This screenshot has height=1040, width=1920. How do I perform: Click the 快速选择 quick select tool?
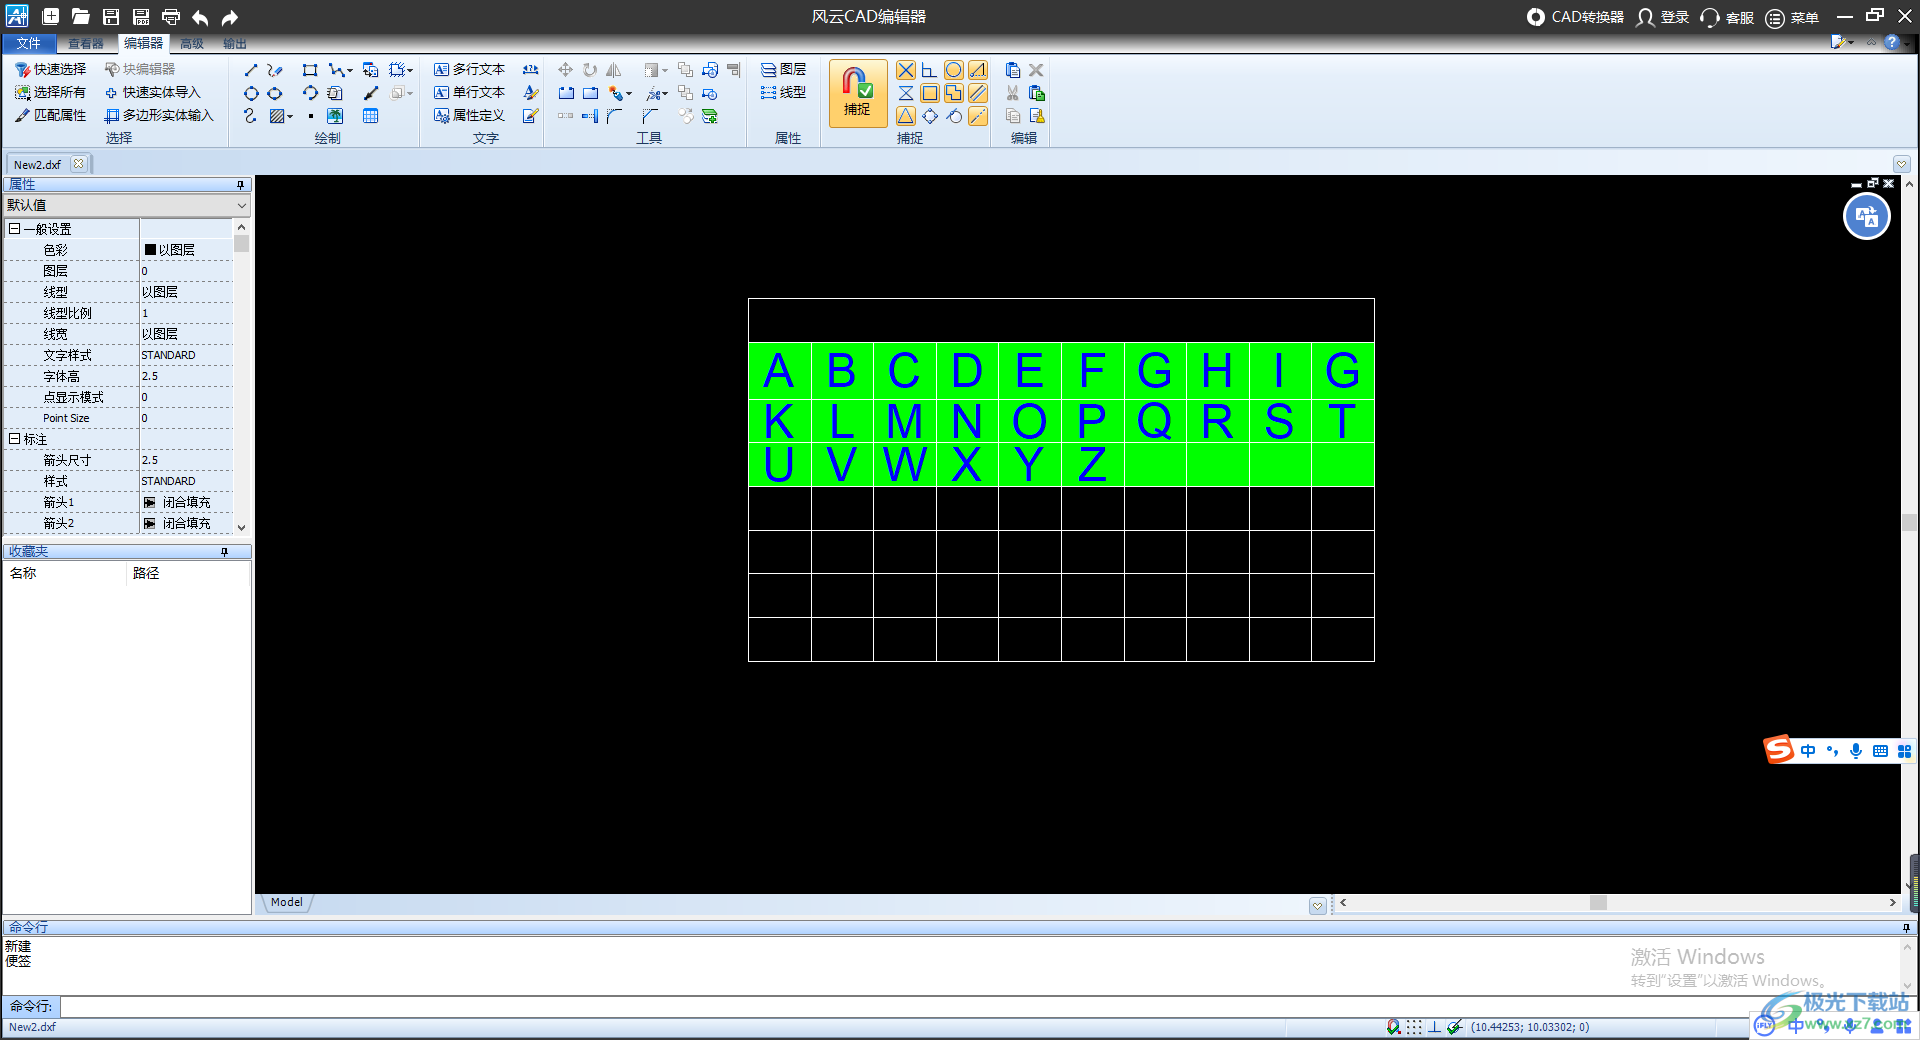click(51, 69)
